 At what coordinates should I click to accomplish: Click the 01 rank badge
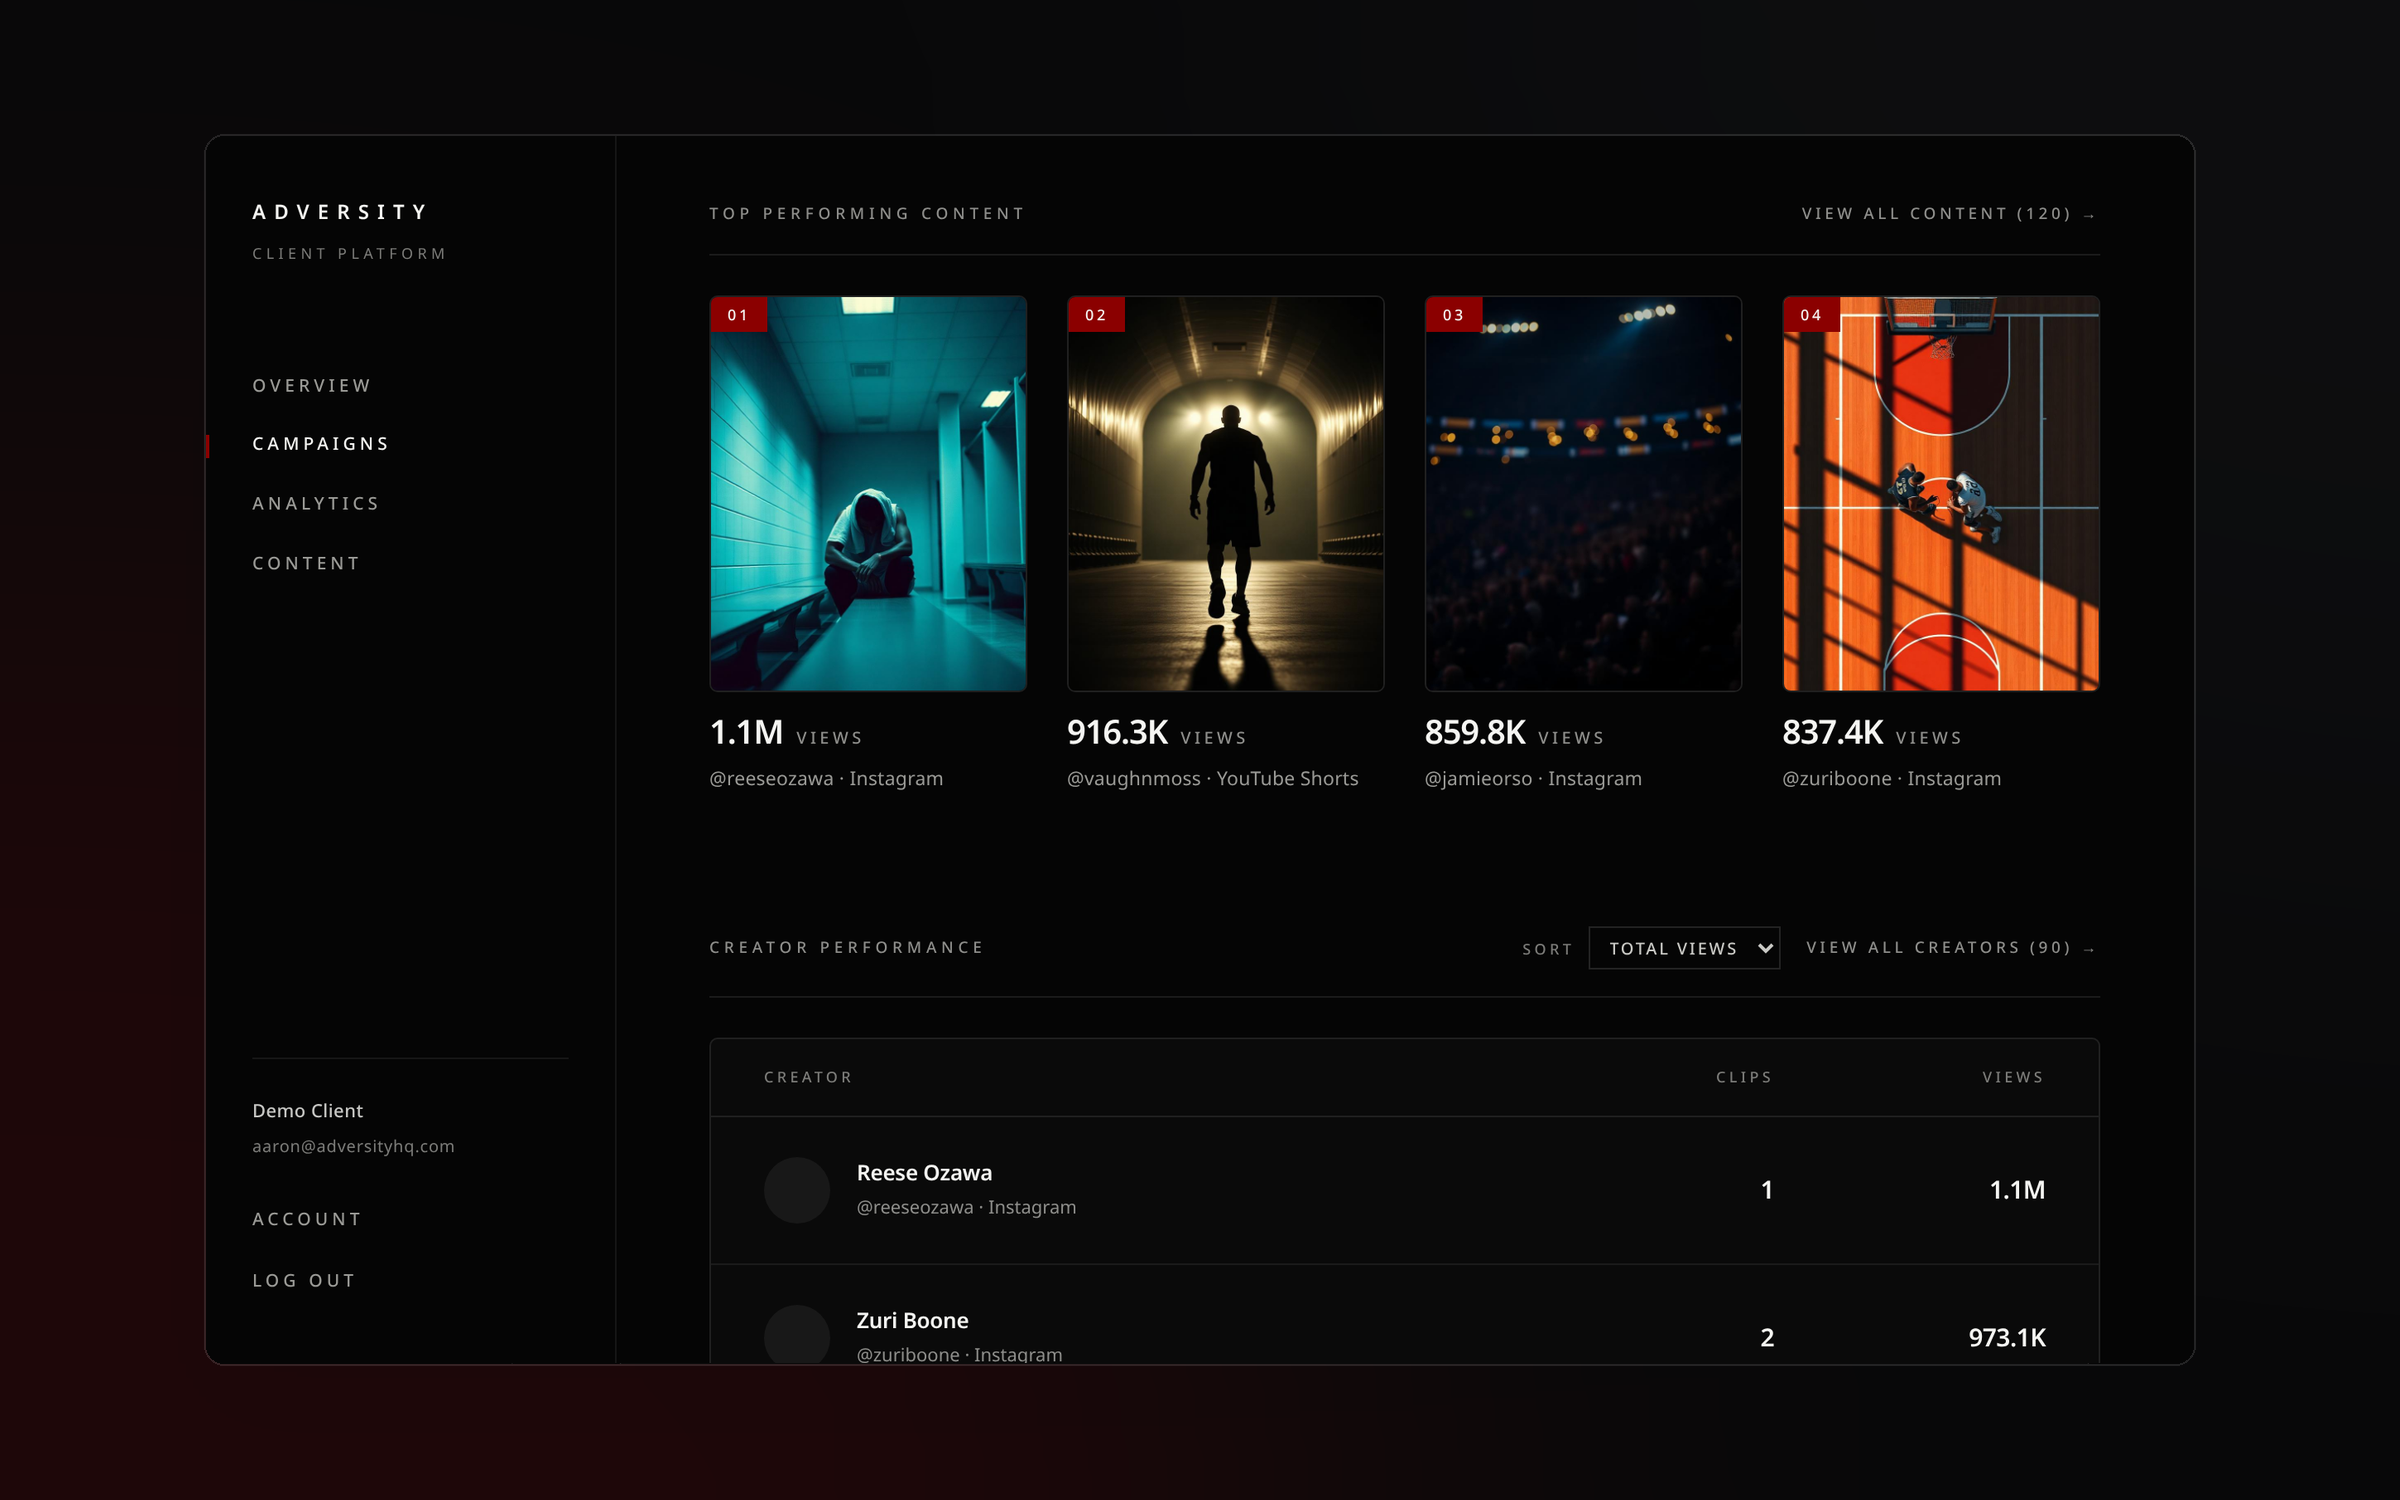click(x=738, y=315)
